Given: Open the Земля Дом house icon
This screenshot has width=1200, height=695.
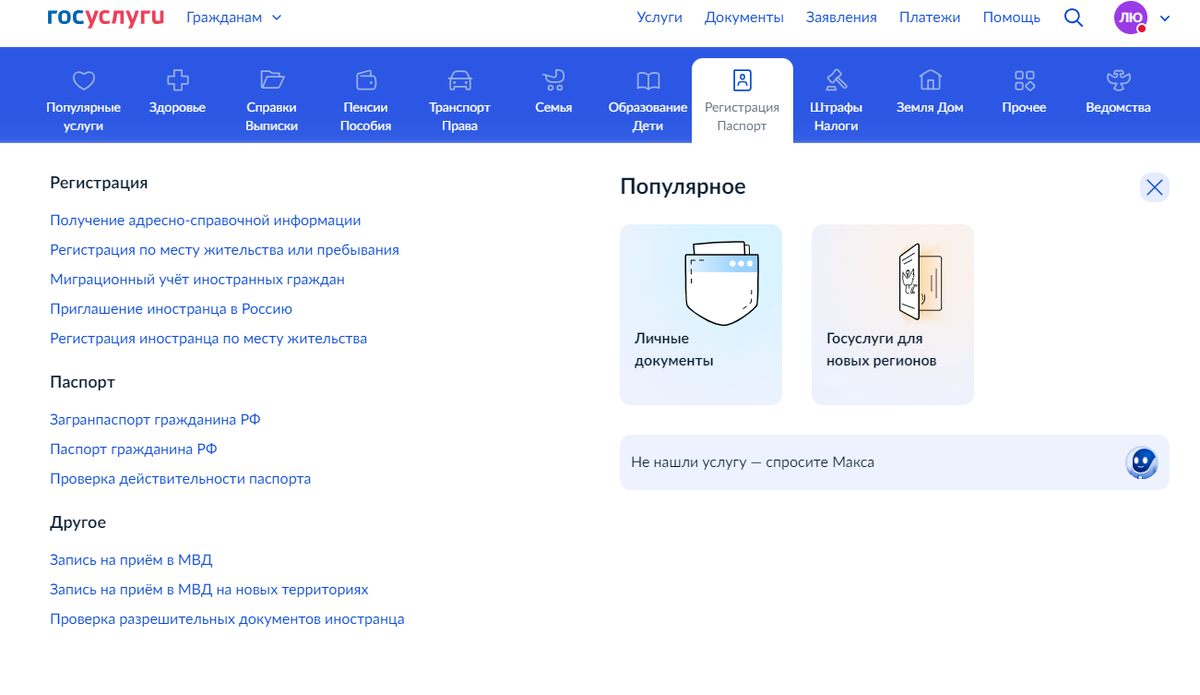Looking at the screenshot, I should (930, 80).
